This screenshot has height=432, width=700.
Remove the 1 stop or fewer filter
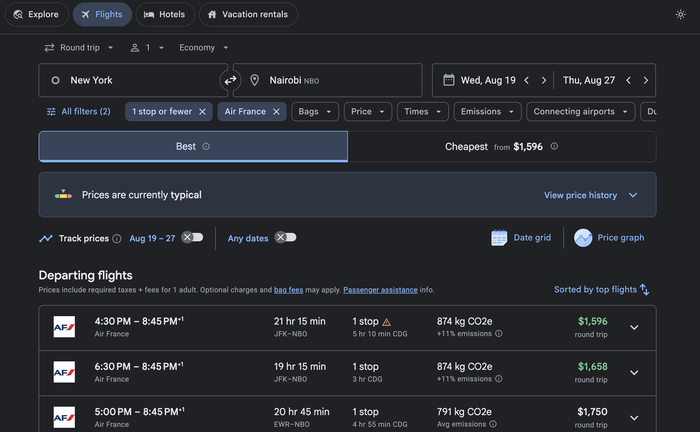(x=202, y=112)
